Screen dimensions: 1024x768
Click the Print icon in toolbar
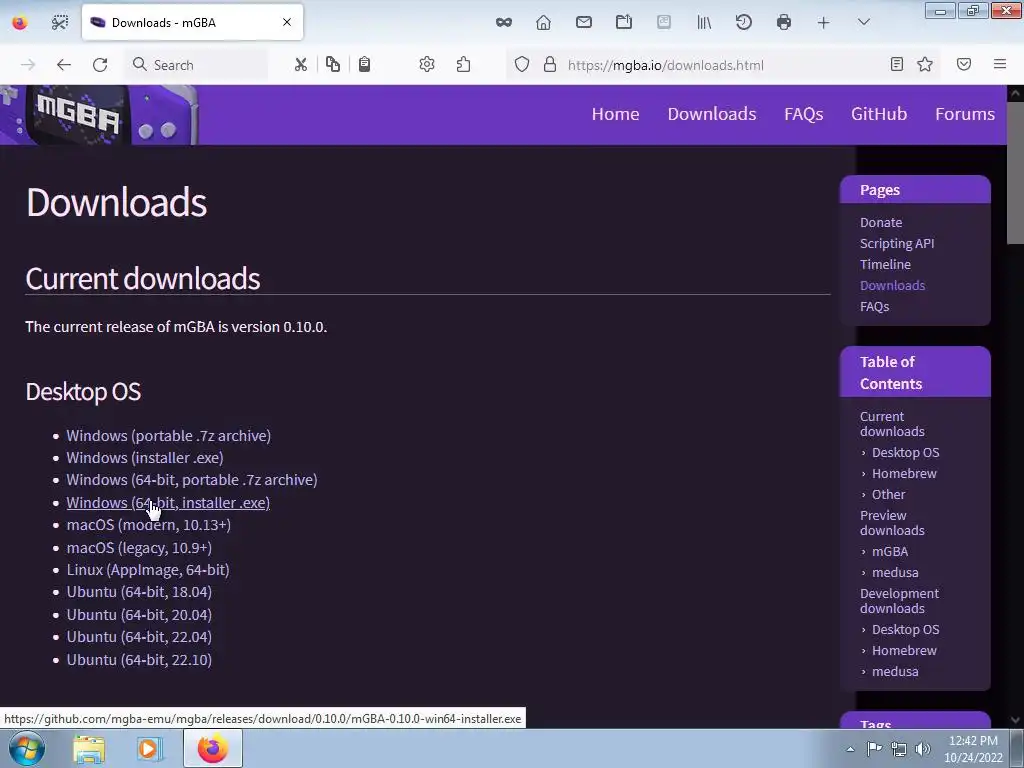click(784, 23)
